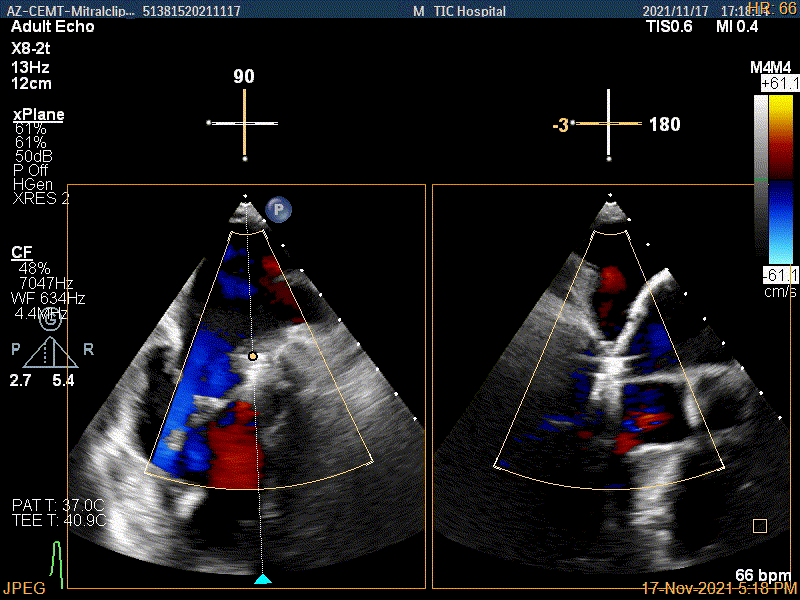The height and width of the screenshot is (600, 800).
Task: Select the CF color flow heading
Action: coord(20,252)
